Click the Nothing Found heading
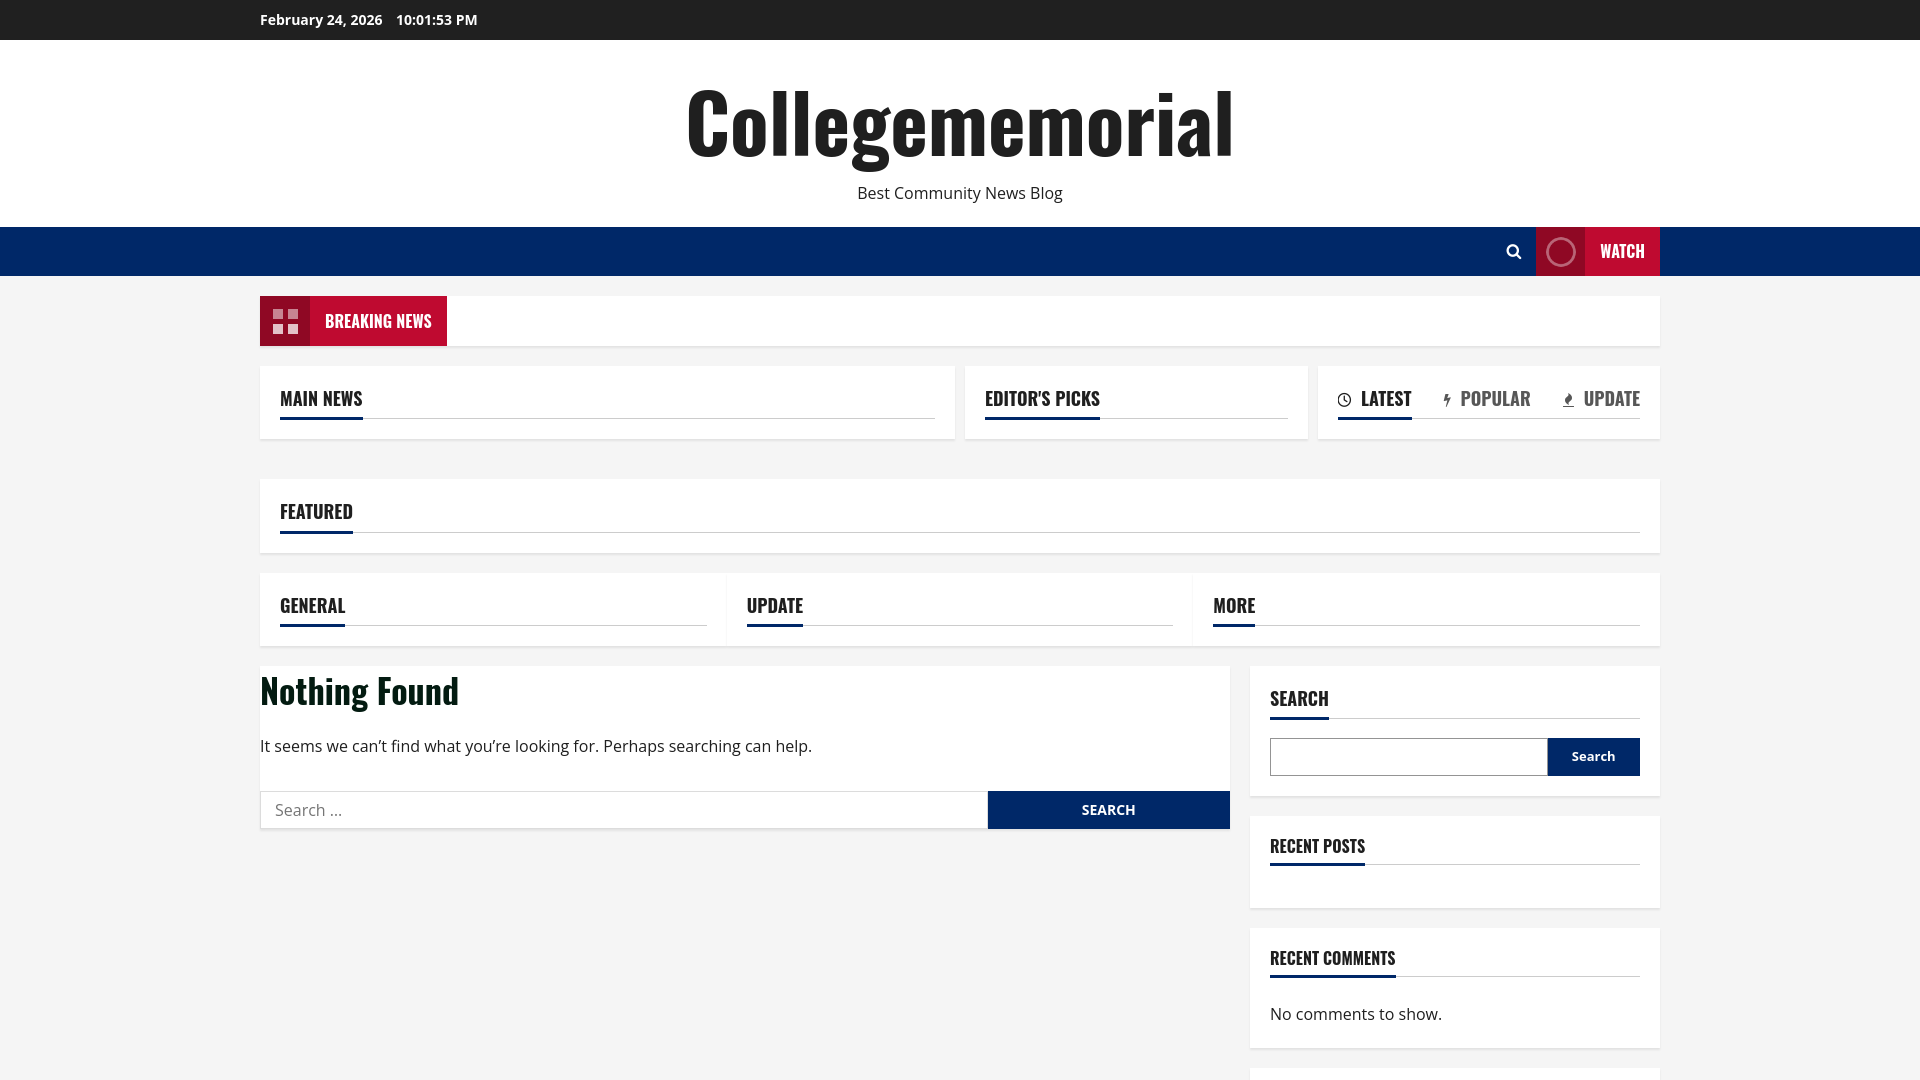 [359, 691]
